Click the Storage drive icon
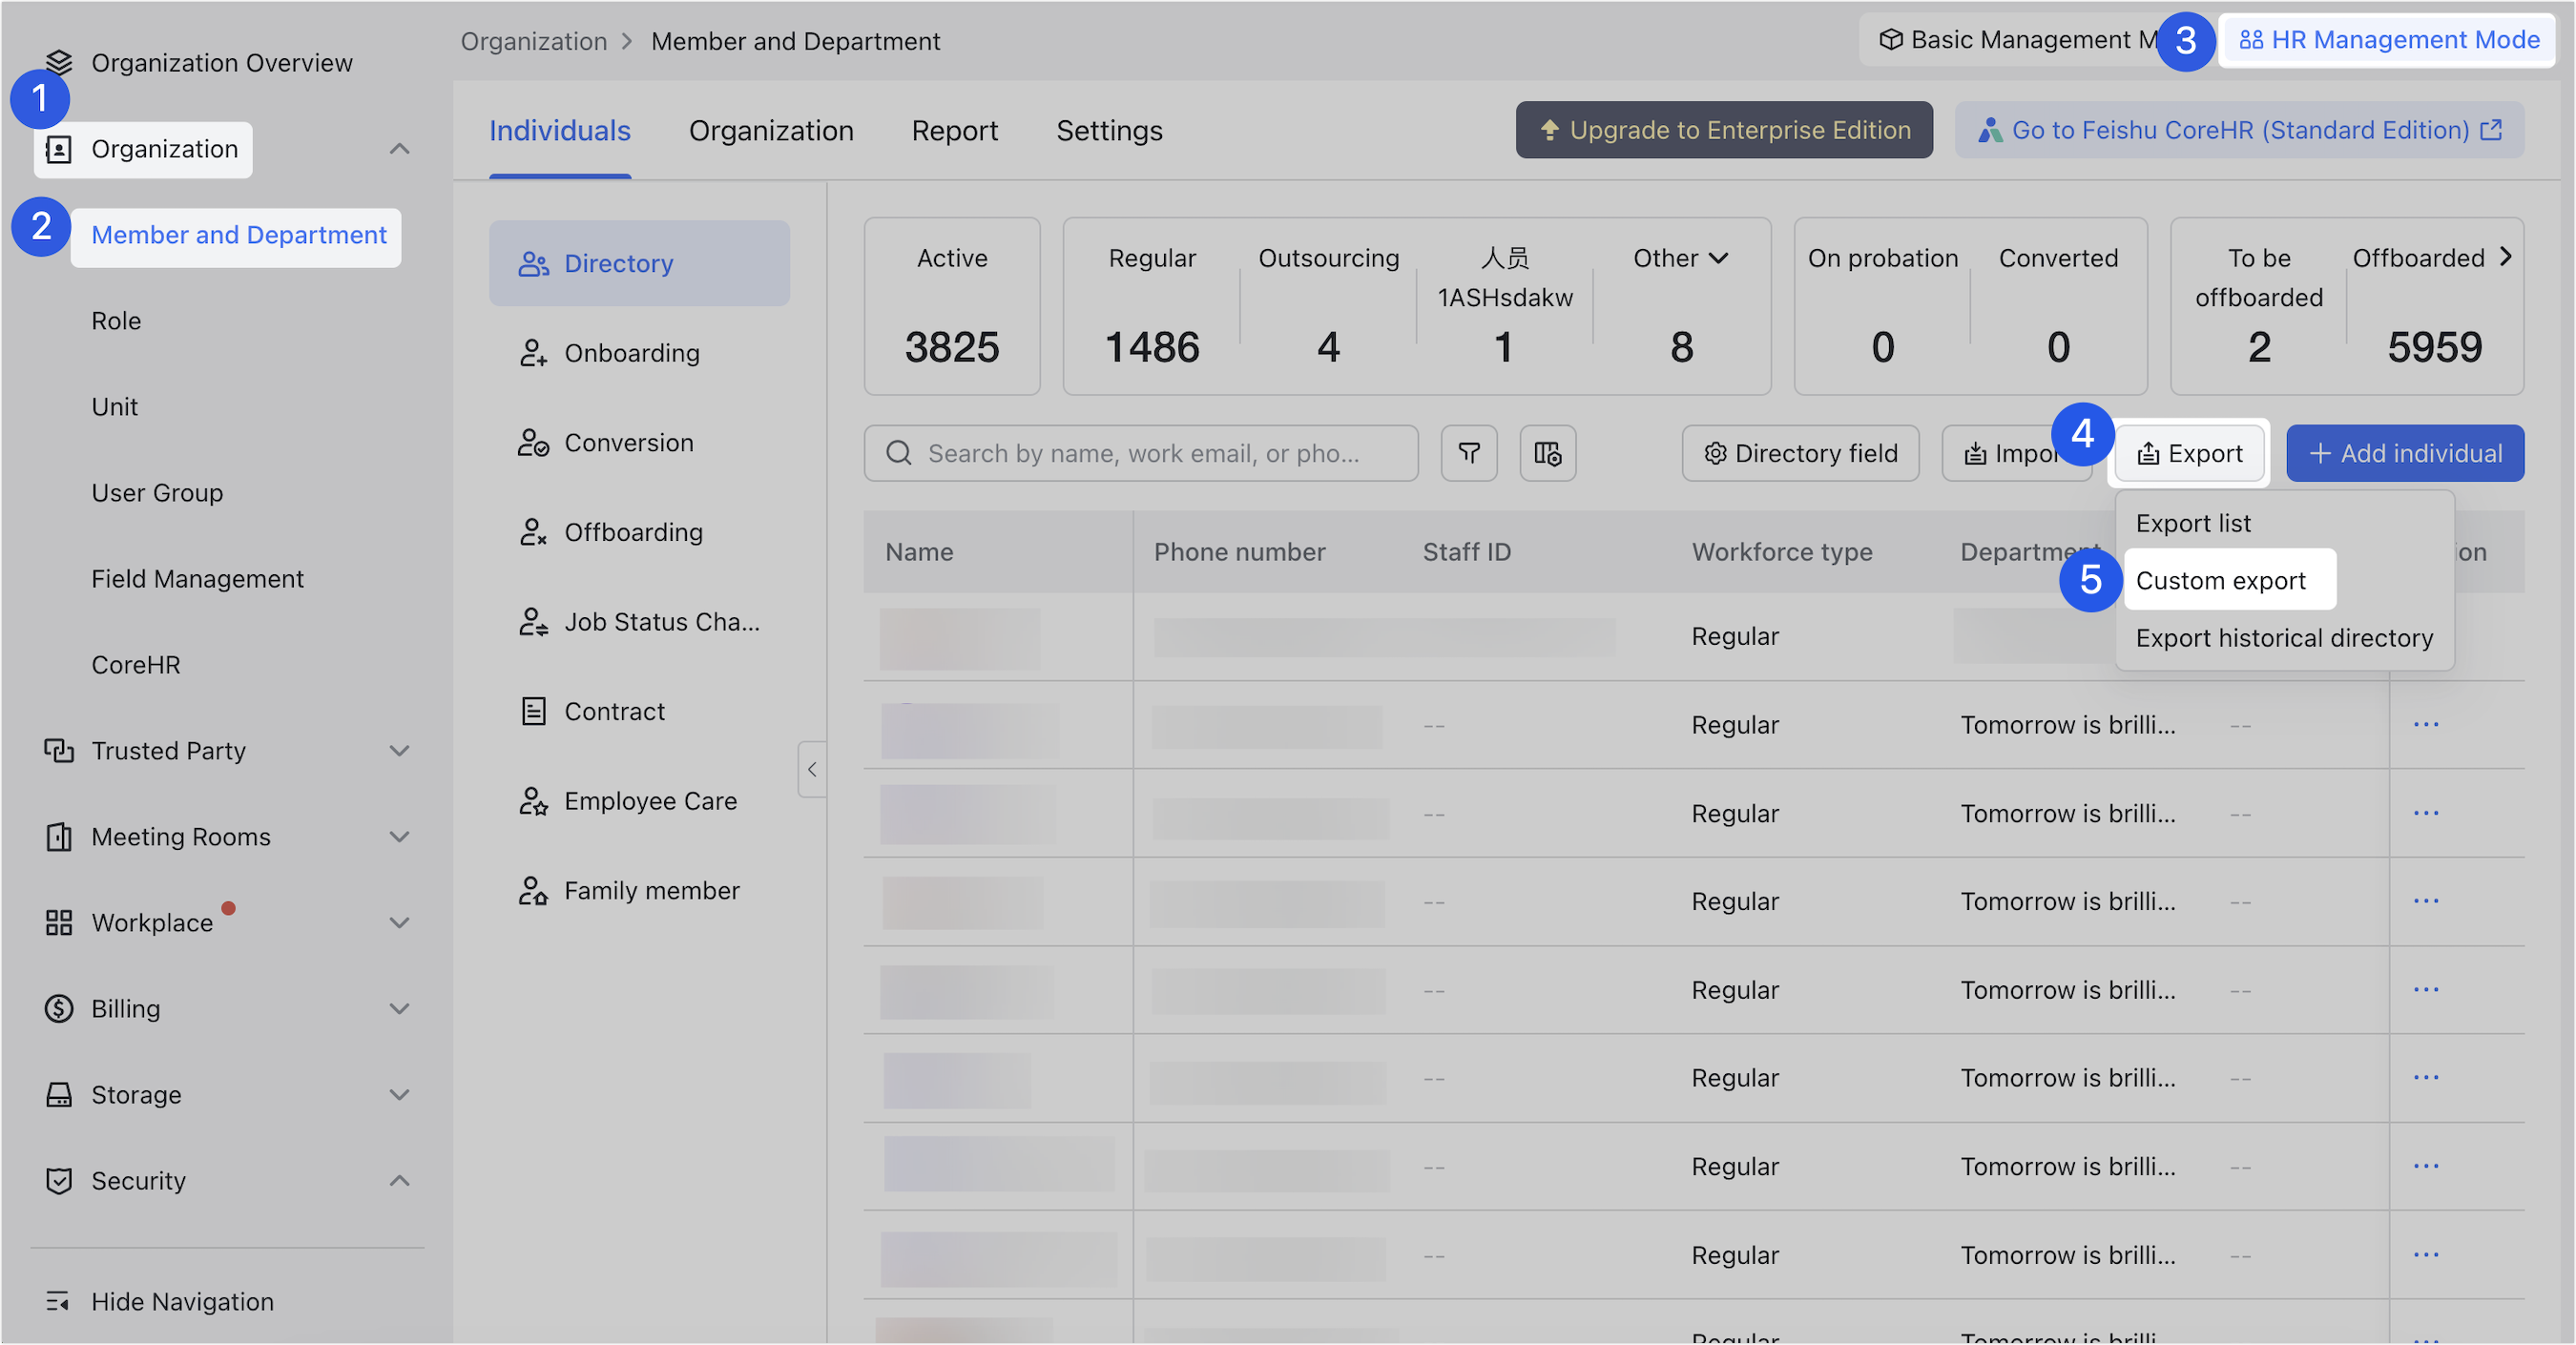 [x=59, y=1094]
